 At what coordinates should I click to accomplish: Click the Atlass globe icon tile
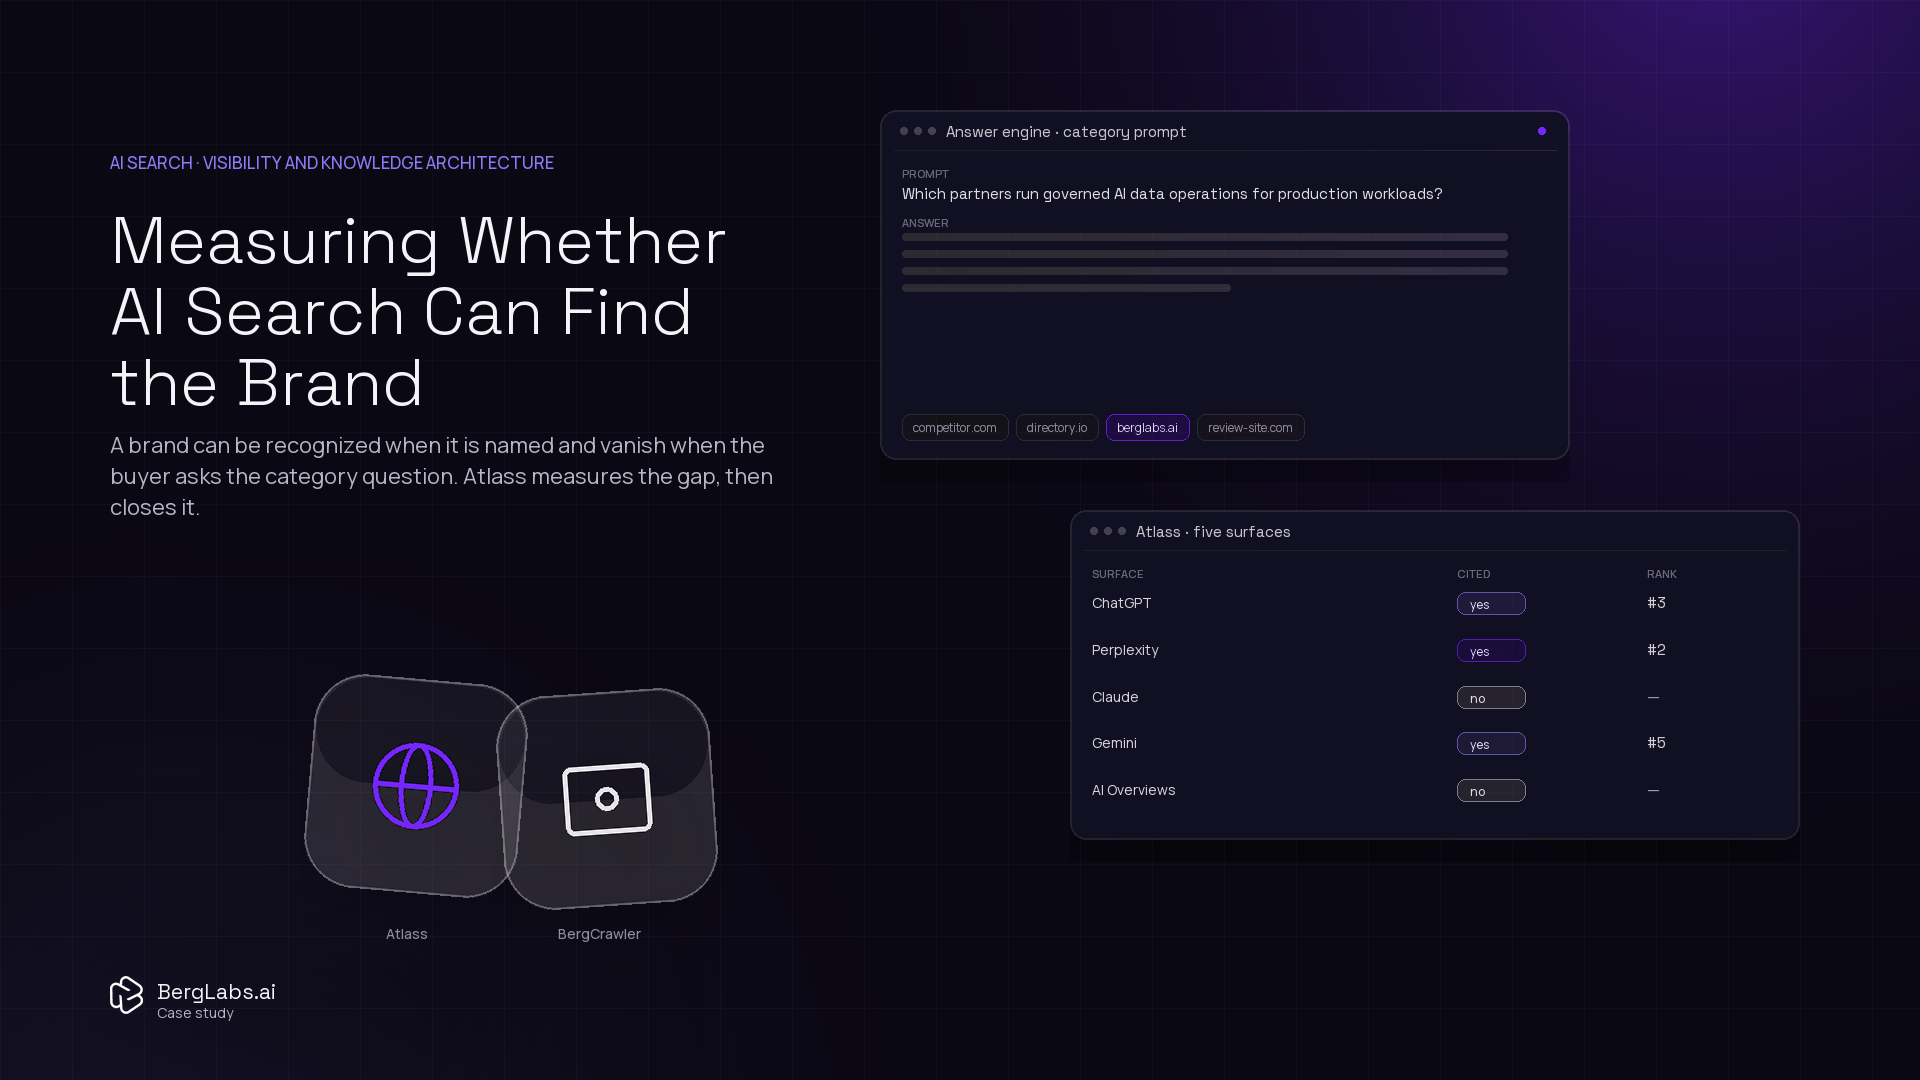pos(416,786)
